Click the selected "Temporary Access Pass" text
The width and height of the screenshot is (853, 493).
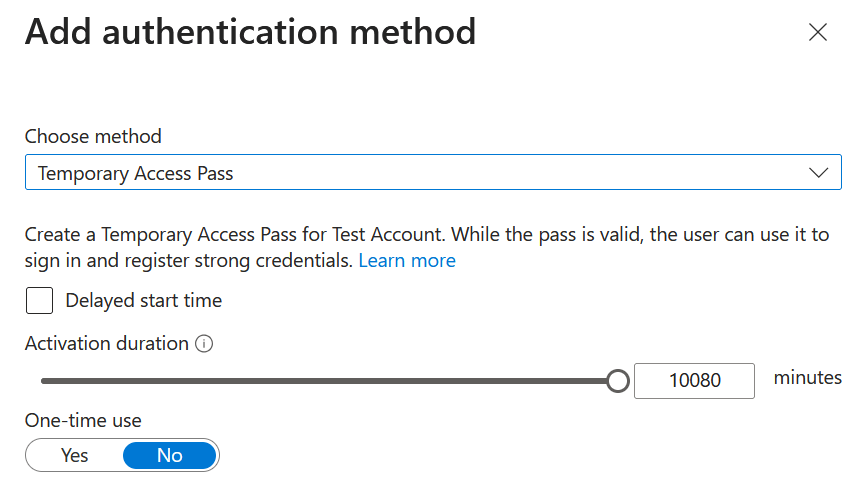coord(135,173)
